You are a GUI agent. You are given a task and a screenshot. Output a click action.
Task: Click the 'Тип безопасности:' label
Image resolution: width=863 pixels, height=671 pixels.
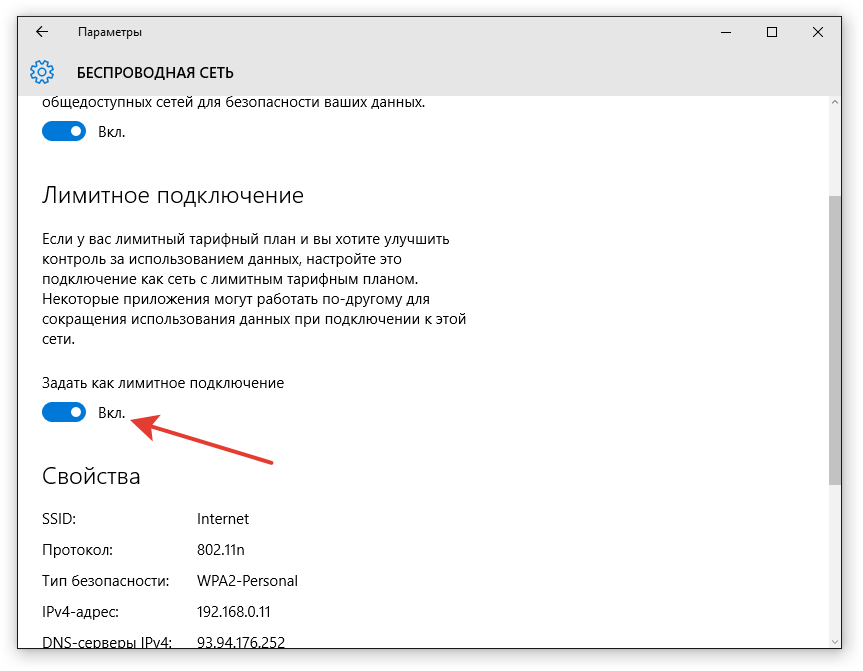106,581
